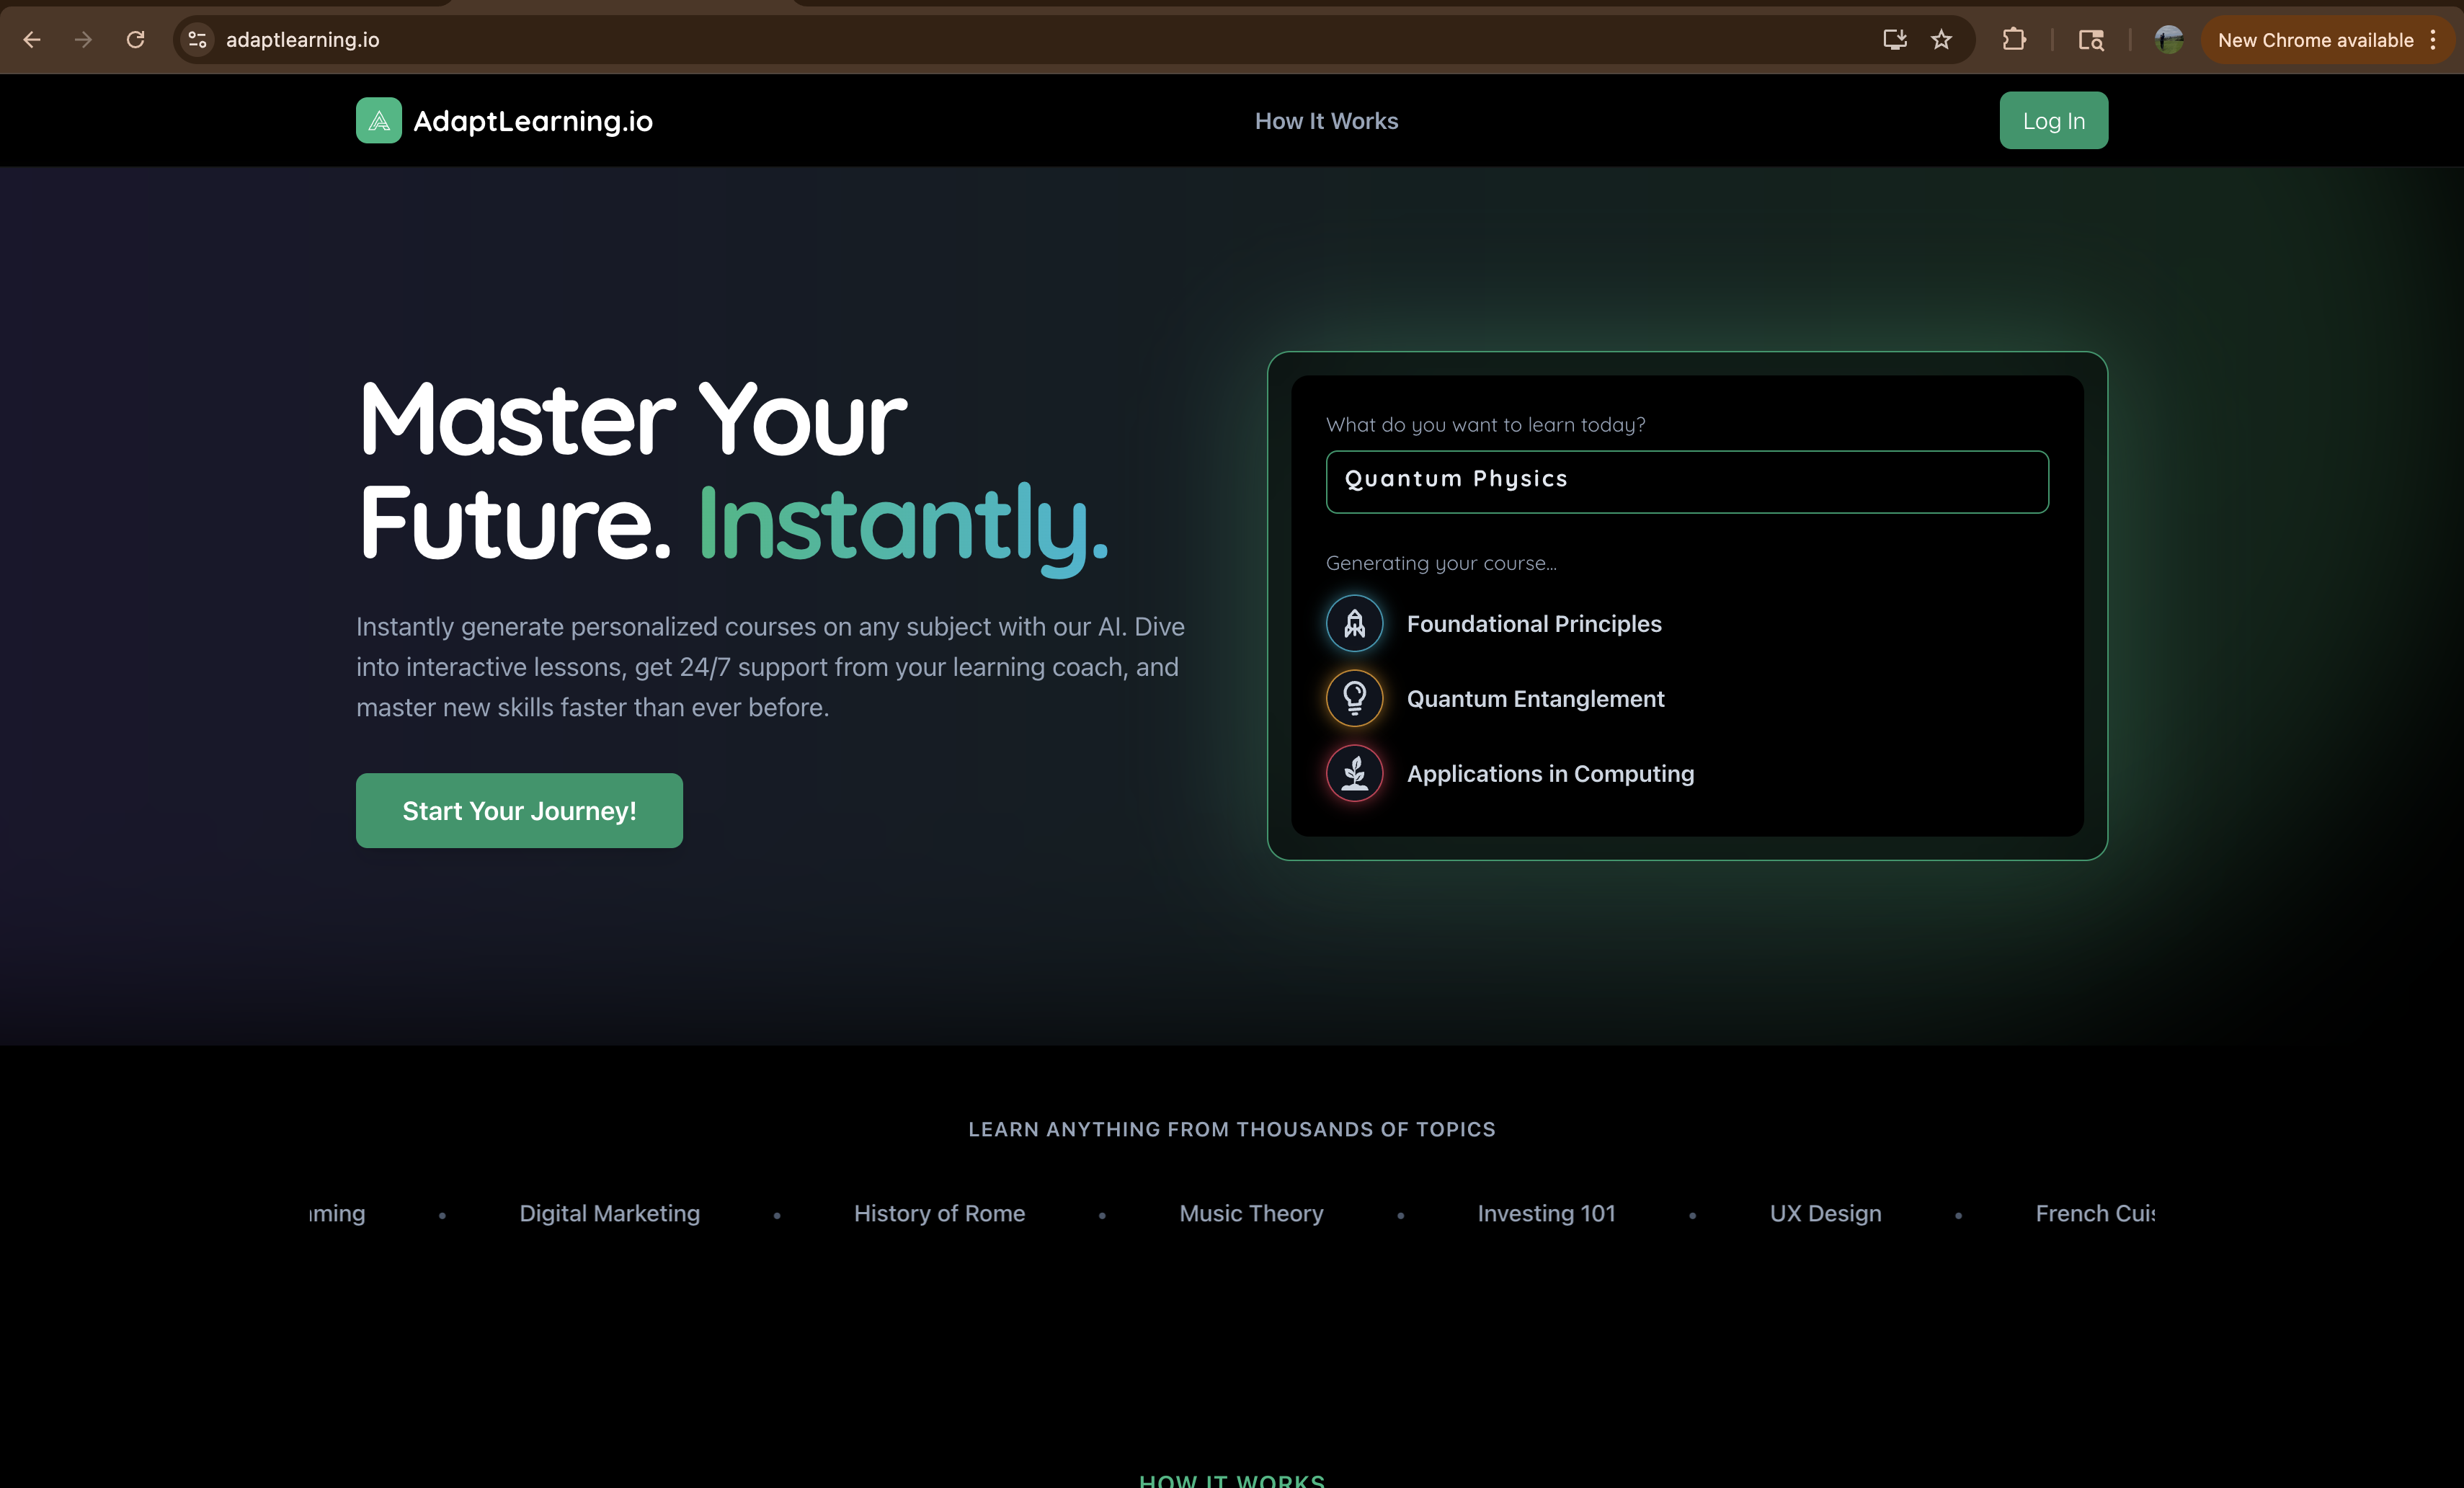
Task: Click the rocket icon beside Foundational Principles
Action: click(x=1354, y=624)
